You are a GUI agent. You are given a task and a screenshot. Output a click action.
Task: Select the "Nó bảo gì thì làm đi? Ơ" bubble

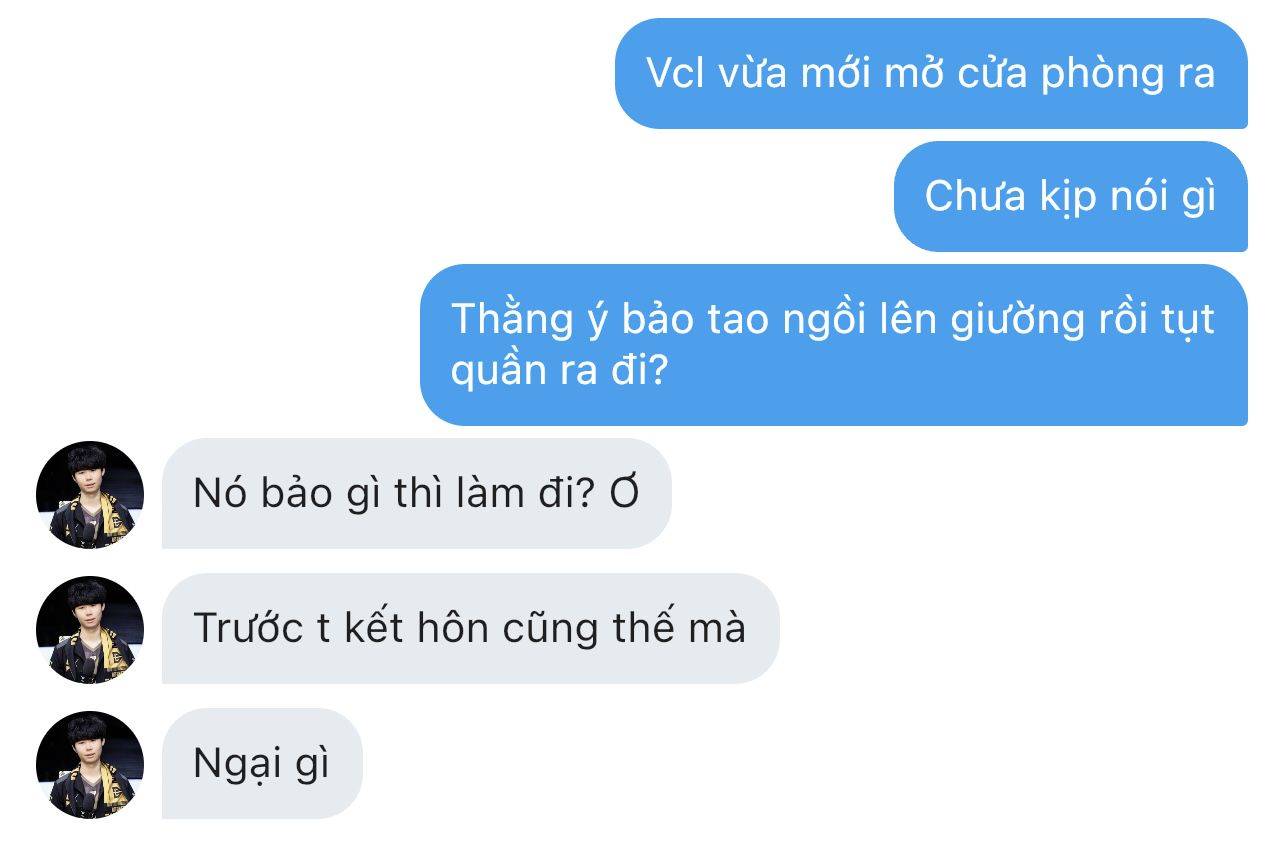point(416,494)
